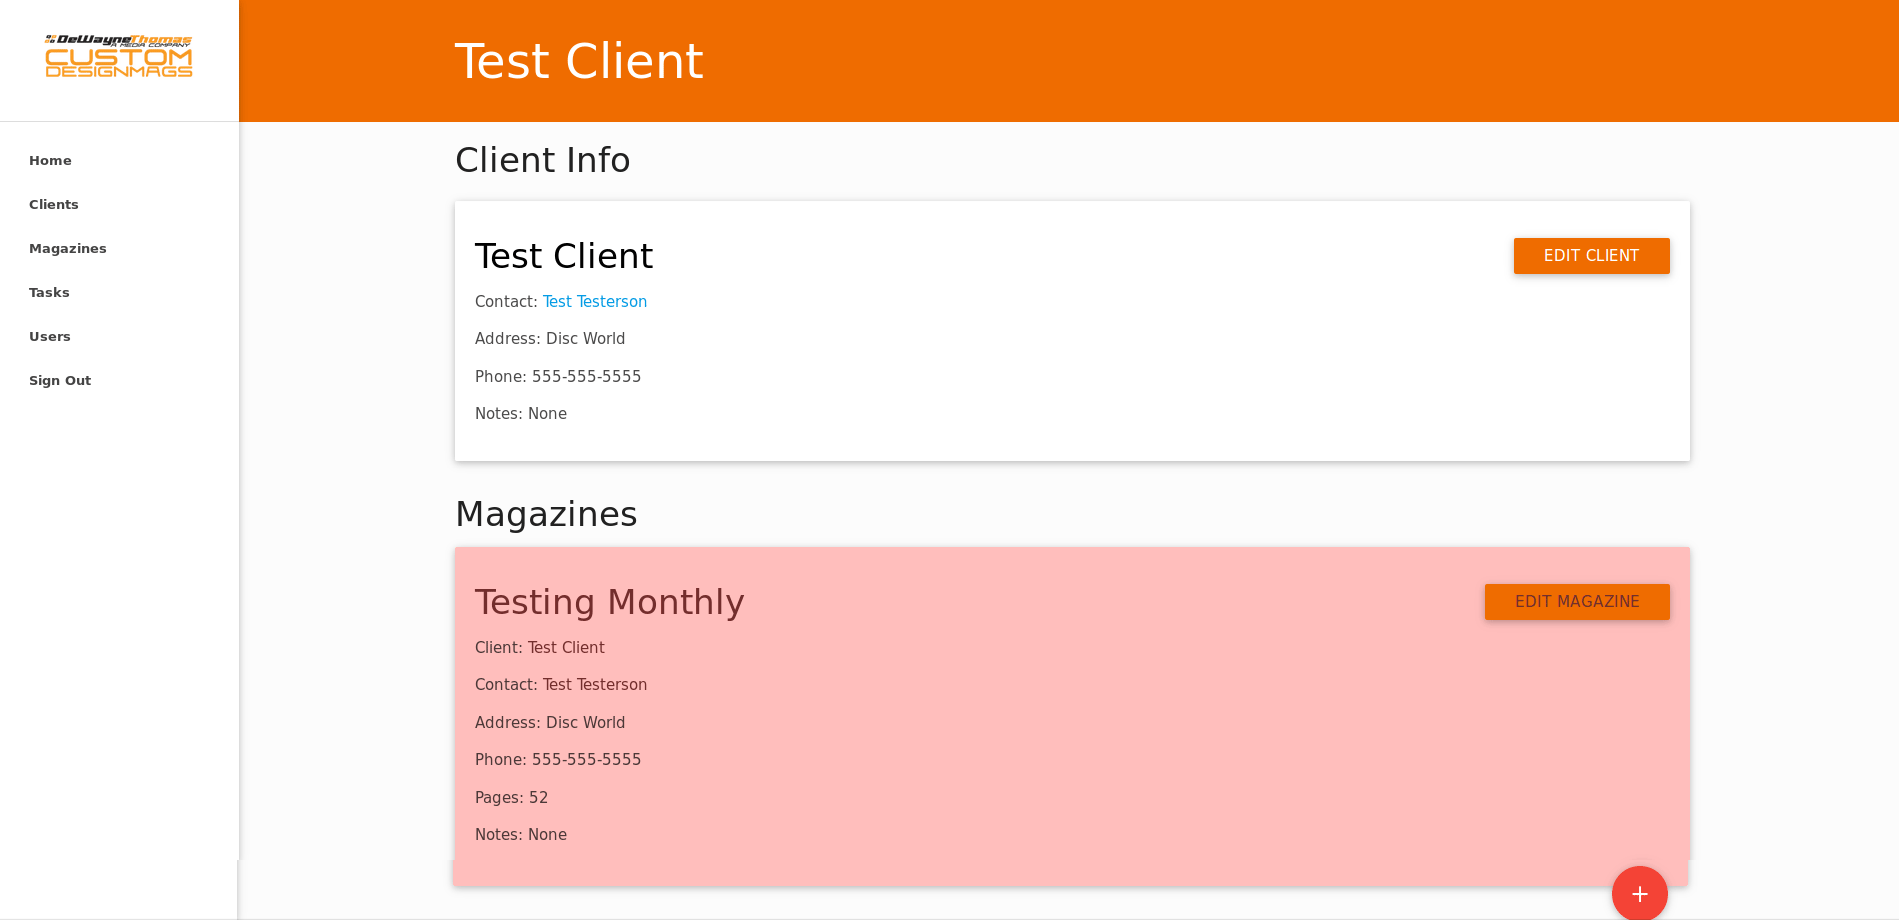
Task: Go to Home in the sidebar
Action: (x=50, y=161)
